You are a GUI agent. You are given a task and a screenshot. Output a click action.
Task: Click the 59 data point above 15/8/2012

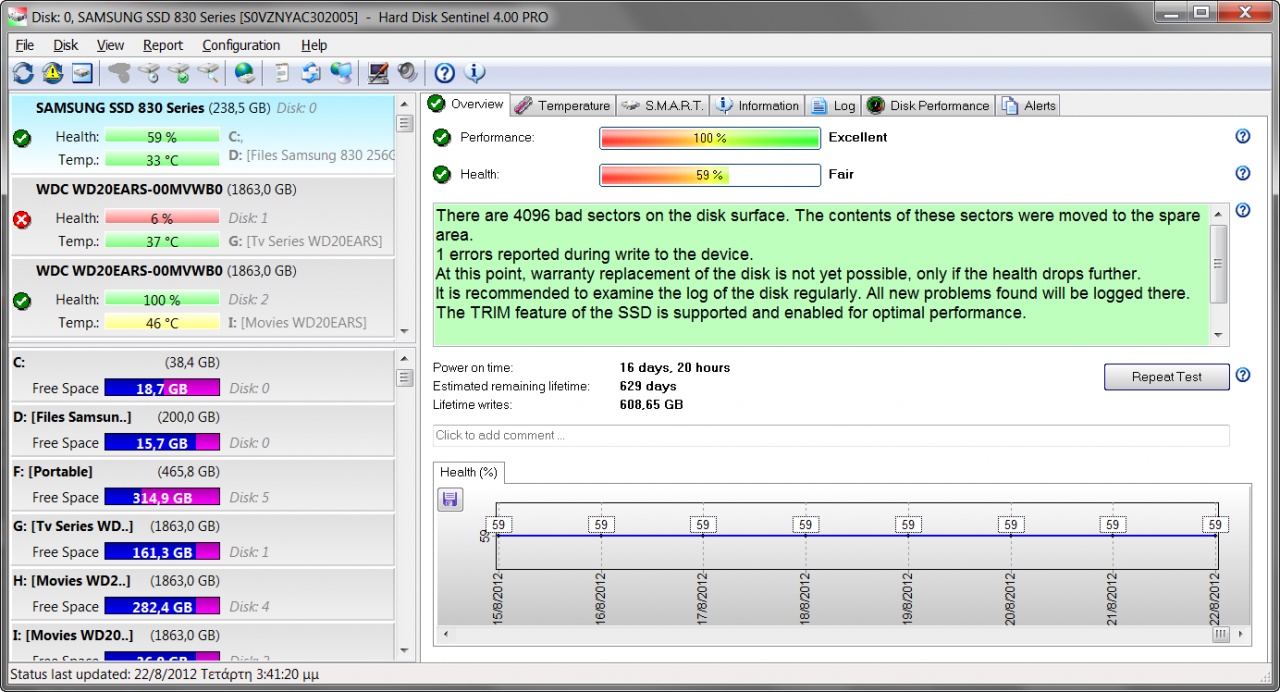(497, 525)
